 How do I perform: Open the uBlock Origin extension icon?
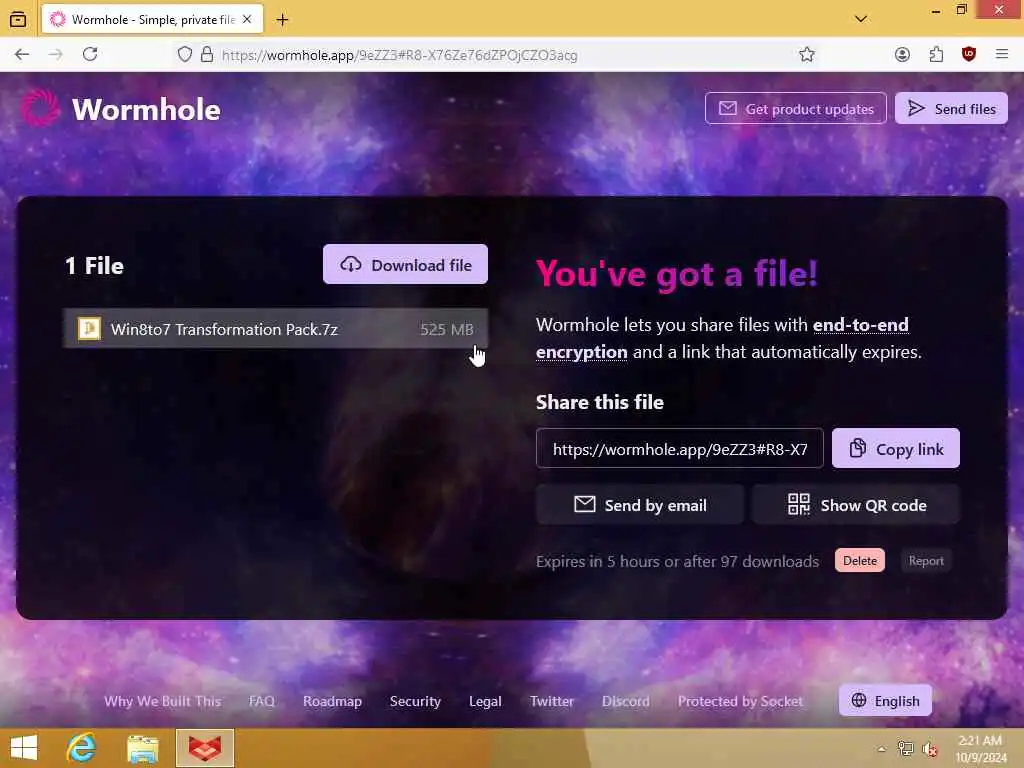pyautogui.click(x=969, y=54)
